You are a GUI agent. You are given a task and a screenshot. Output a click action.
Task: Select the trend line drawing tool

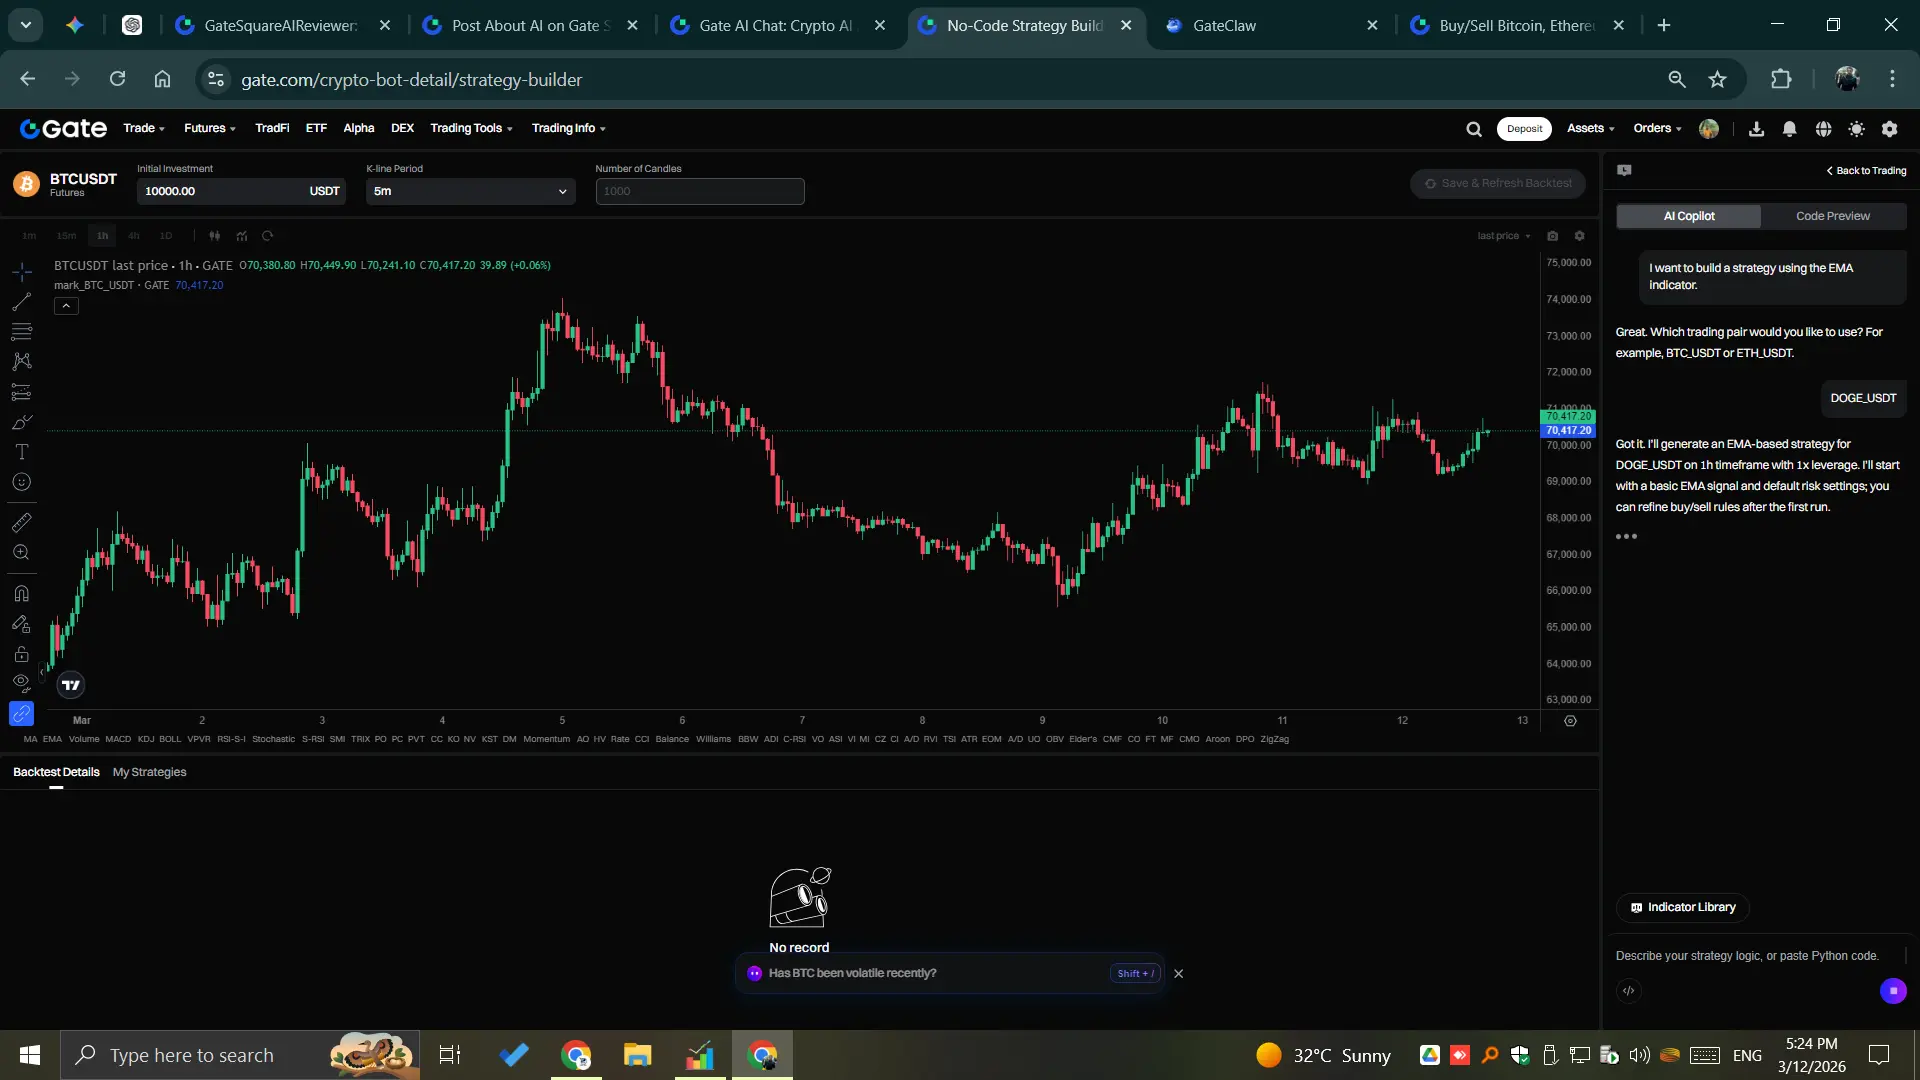click(21, 302)
